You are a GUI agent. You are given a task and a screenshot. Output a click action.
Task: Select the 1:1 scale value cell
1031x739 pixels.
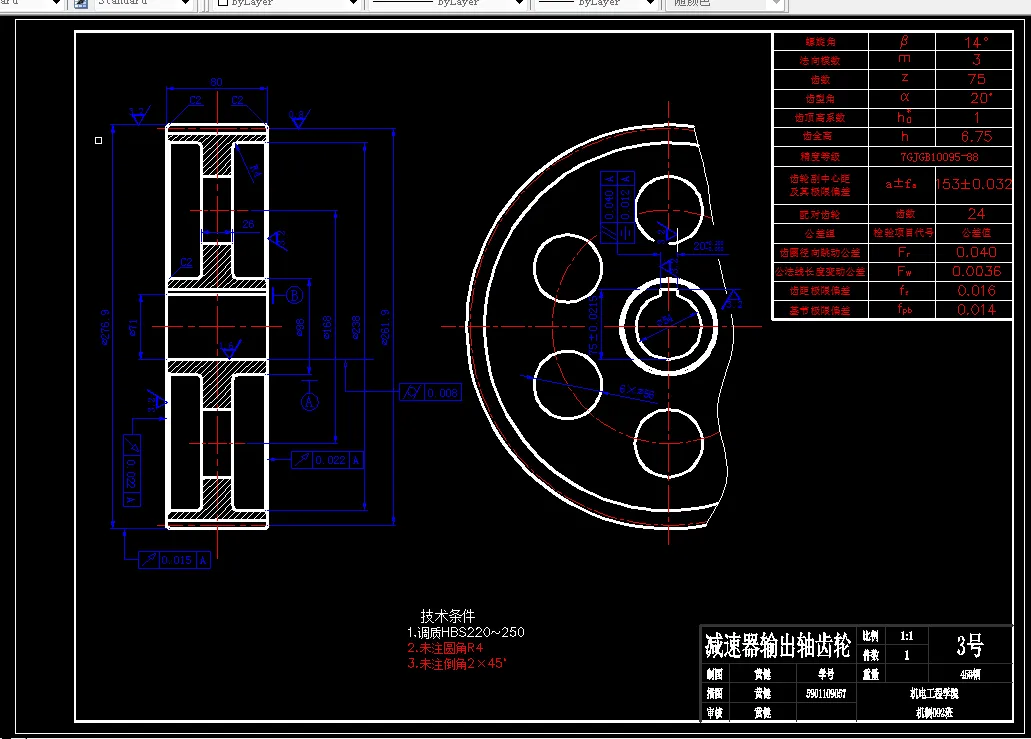(907, 636)
